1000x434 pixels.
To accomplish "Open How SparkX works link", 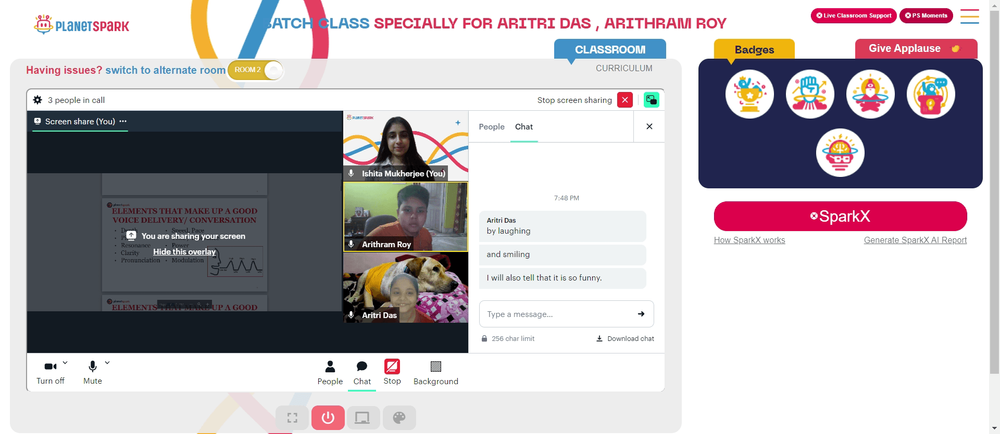I will pos(749,240).
